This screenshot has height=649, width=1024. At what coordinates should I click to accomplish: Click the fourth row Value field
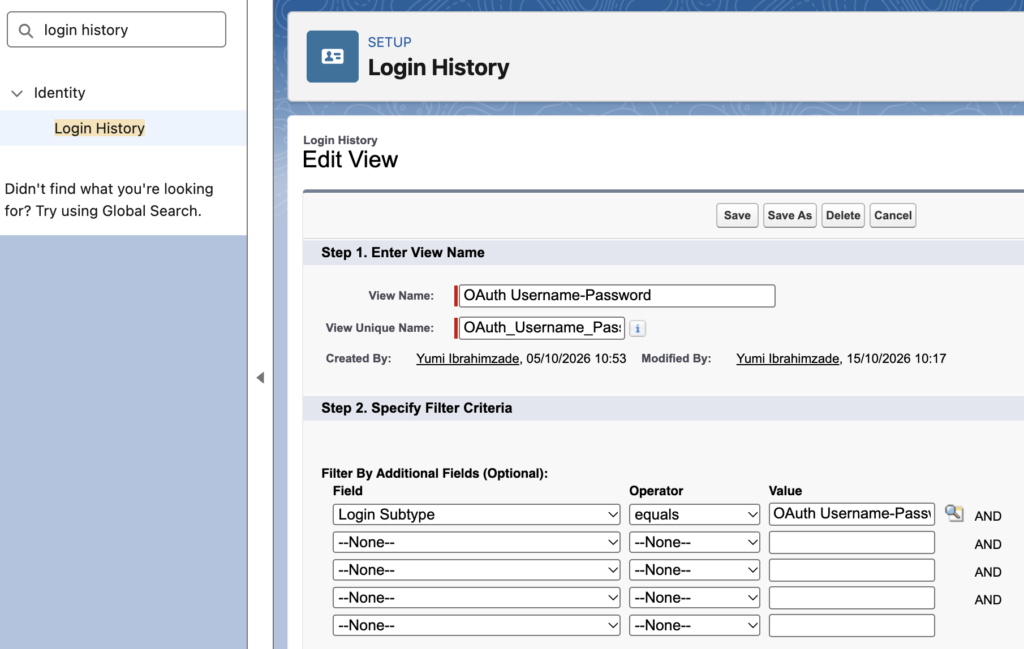[x=852, y=598]
